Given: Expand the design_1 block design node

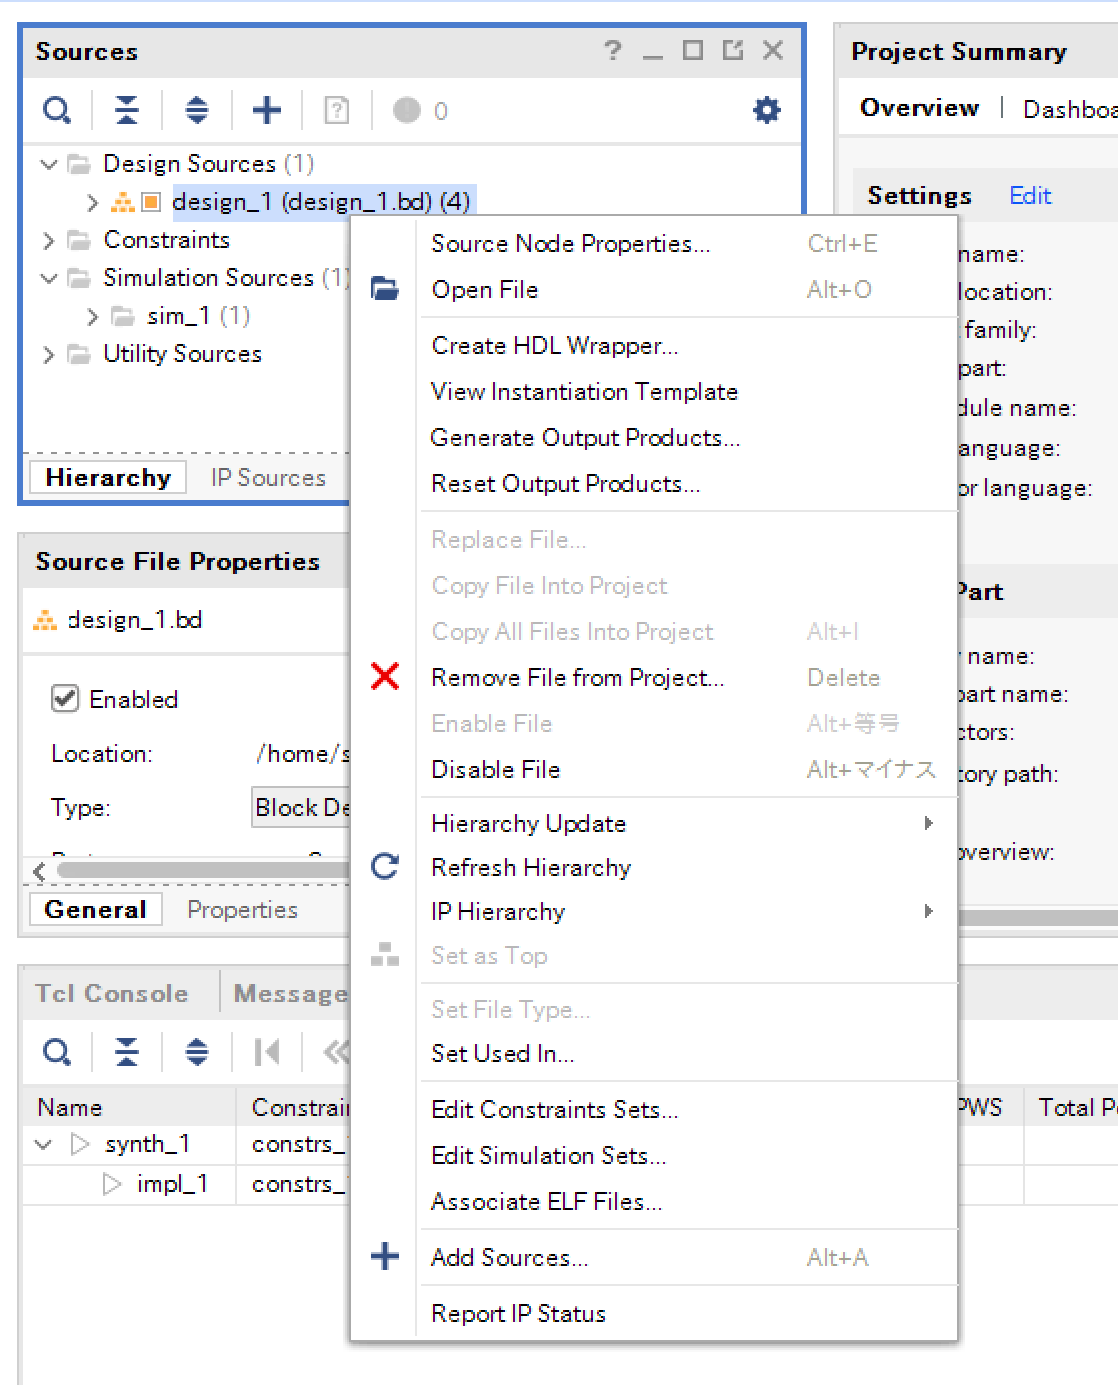Looking at the screenshot, I should pyautogui.click(x=92, y=202).
